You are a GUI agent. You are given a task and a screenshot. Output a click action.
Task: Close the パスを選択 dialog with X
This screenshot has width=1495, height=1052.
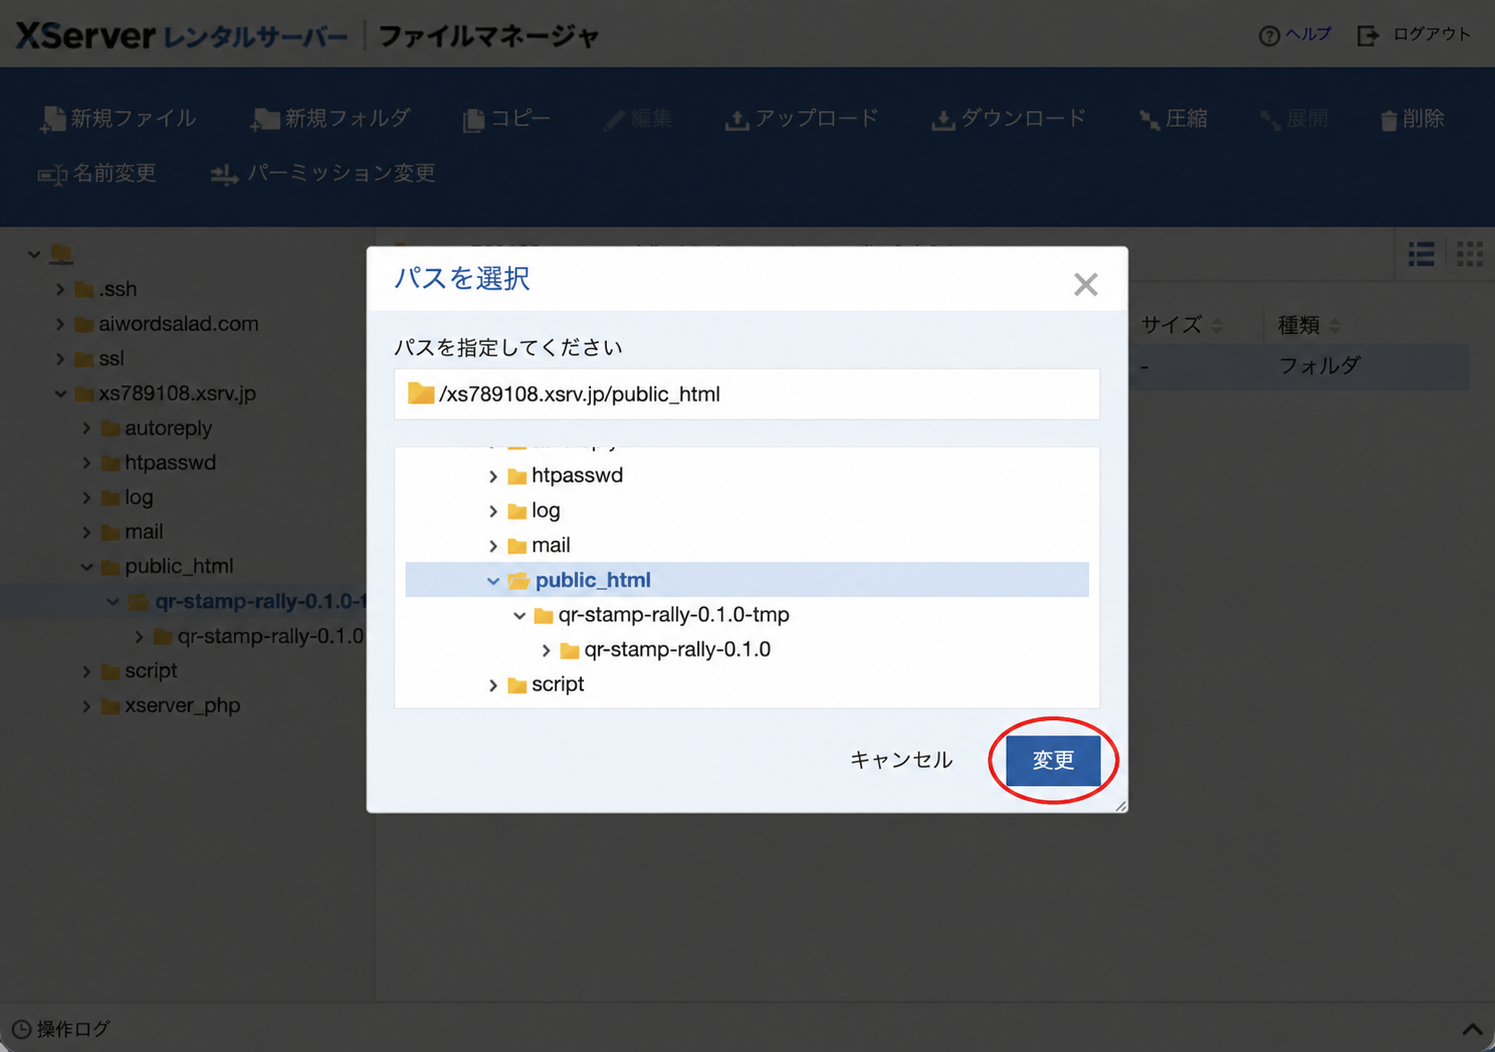(1085, 285)
